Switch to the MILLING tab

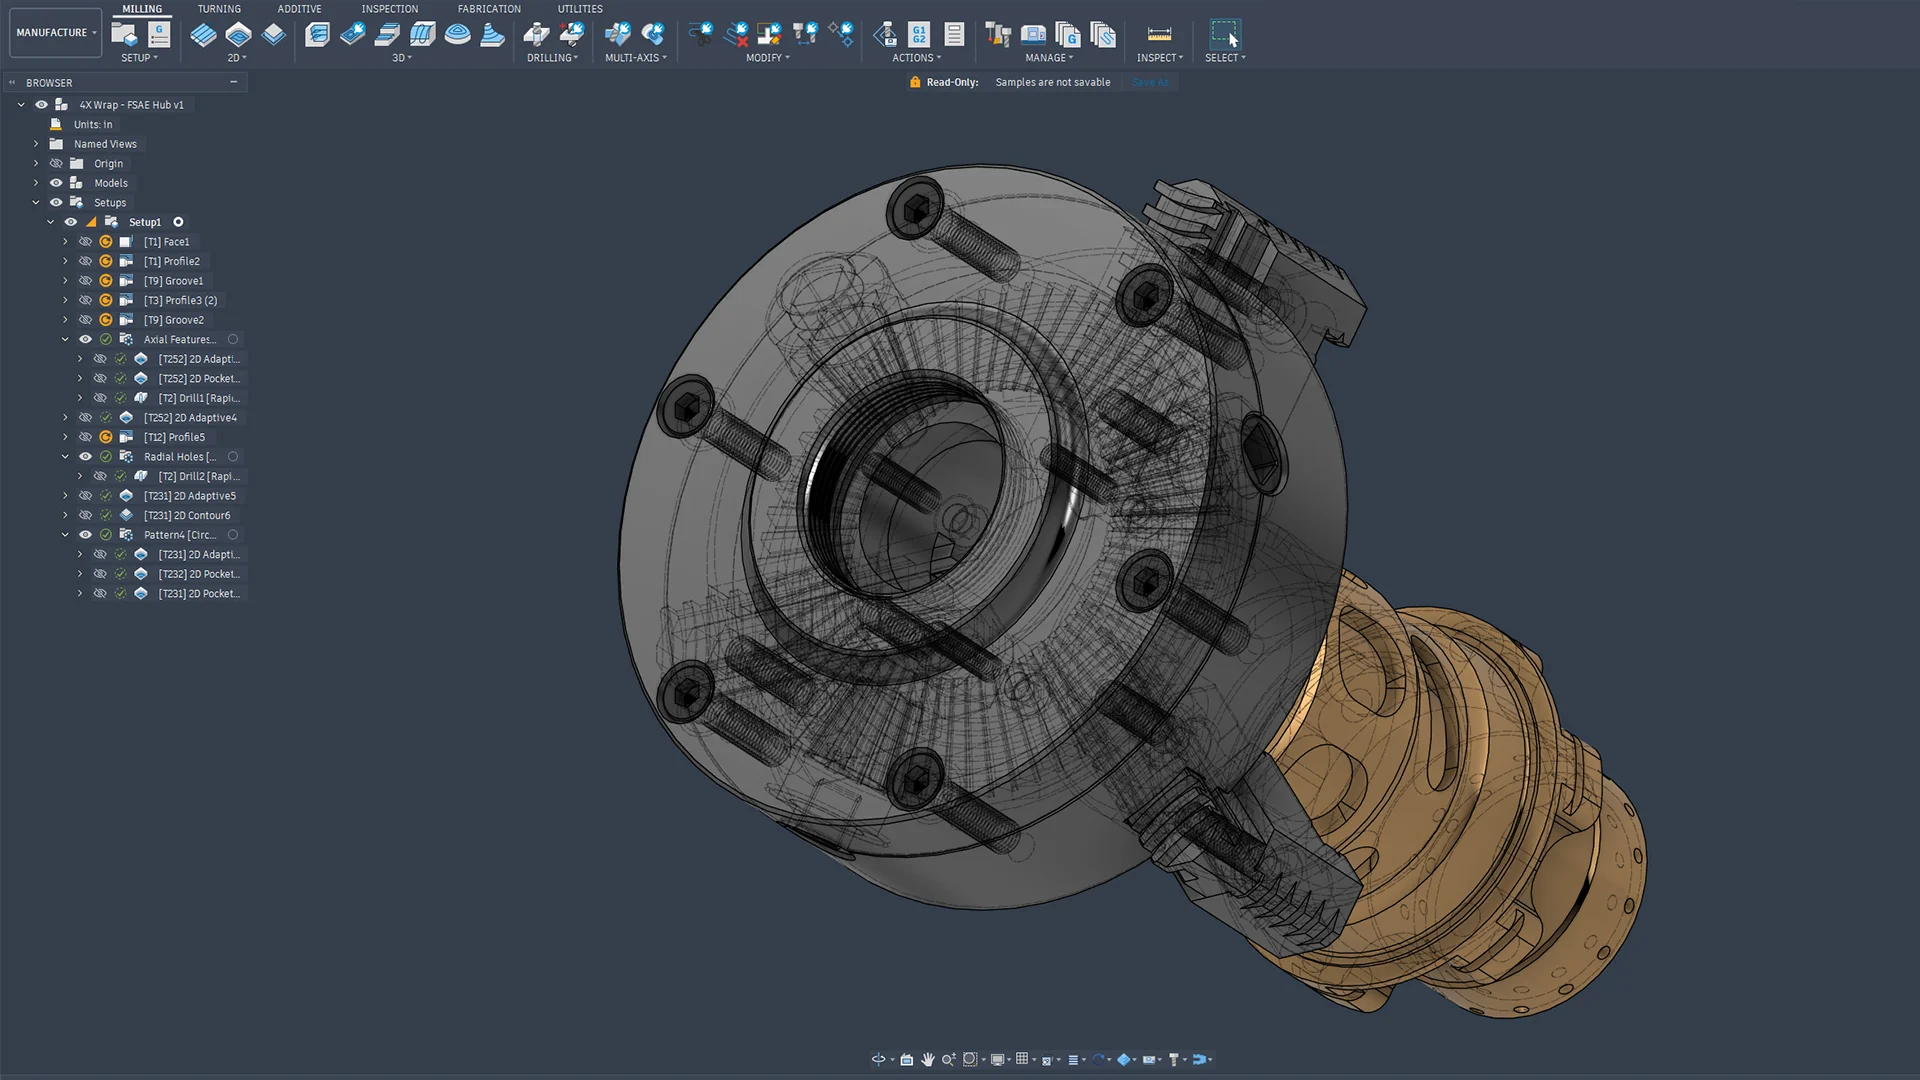(142, 9)
